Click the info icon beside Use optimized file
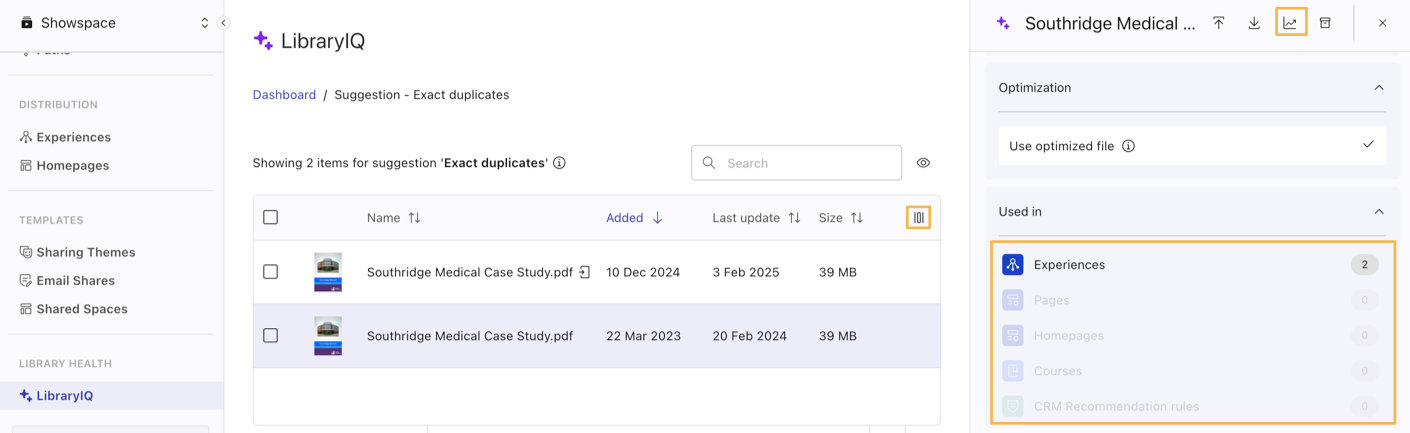Viewport: 1410px width, 433px height. [x=1128, y=146]
